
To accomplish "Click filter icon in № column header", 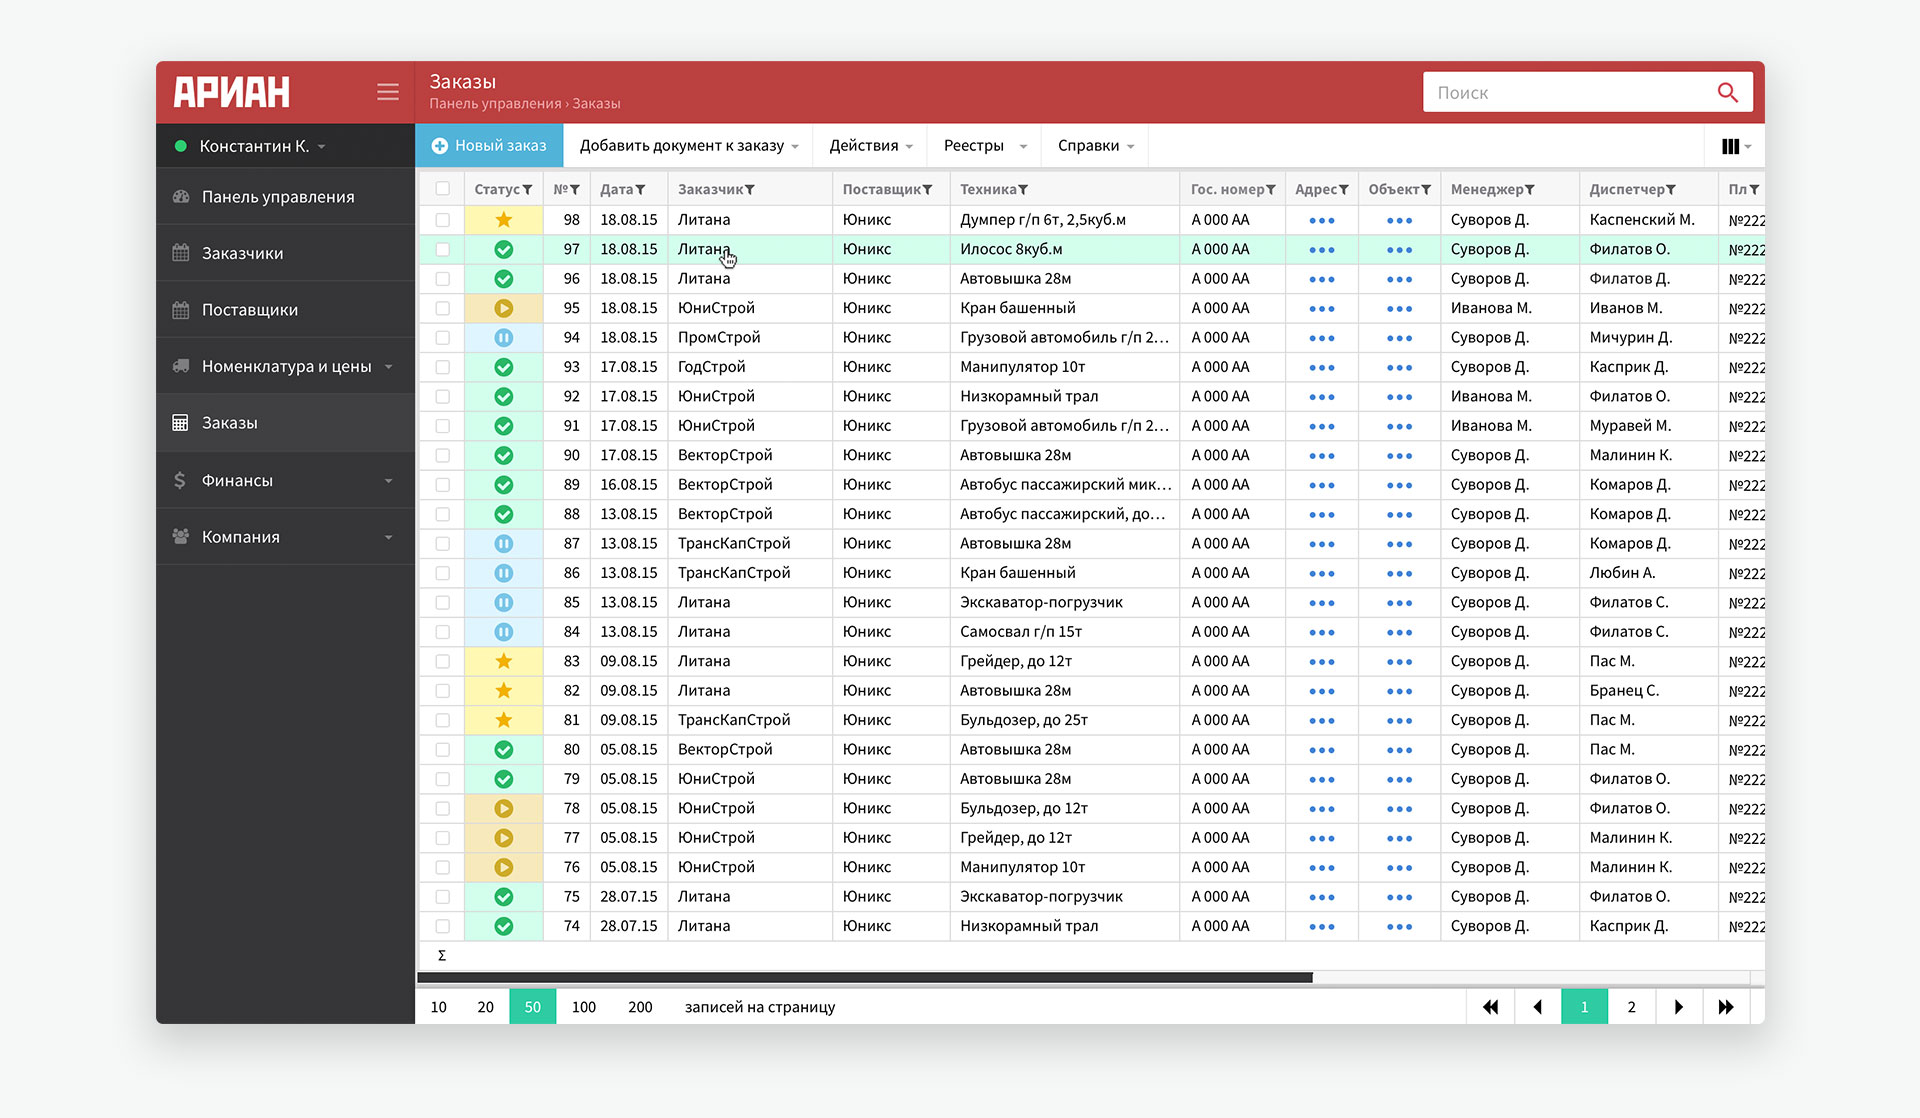I will (575, 190).
